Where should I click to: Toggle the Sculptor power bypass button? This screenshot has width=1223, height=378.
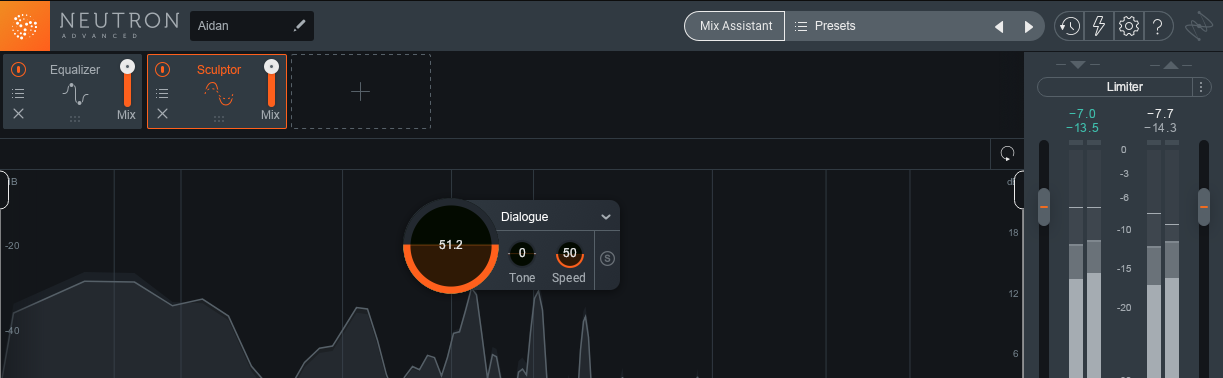[162, 70]
